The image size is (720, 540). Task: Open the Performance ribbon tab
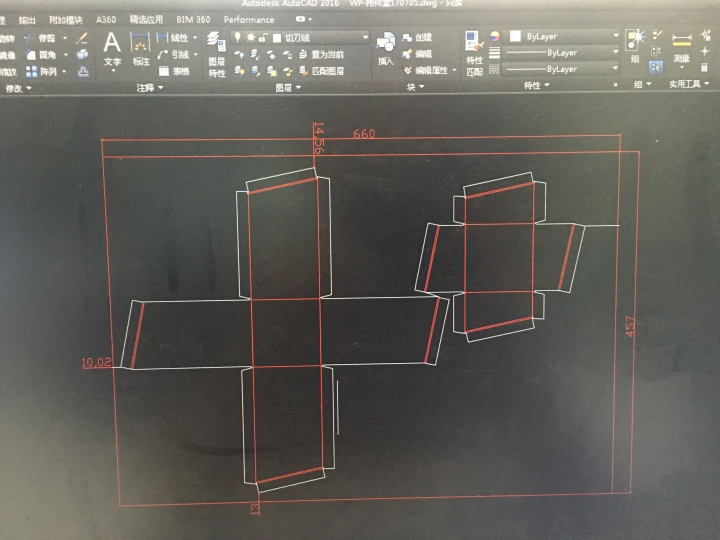pyautogui.click(x=250, y=19)
